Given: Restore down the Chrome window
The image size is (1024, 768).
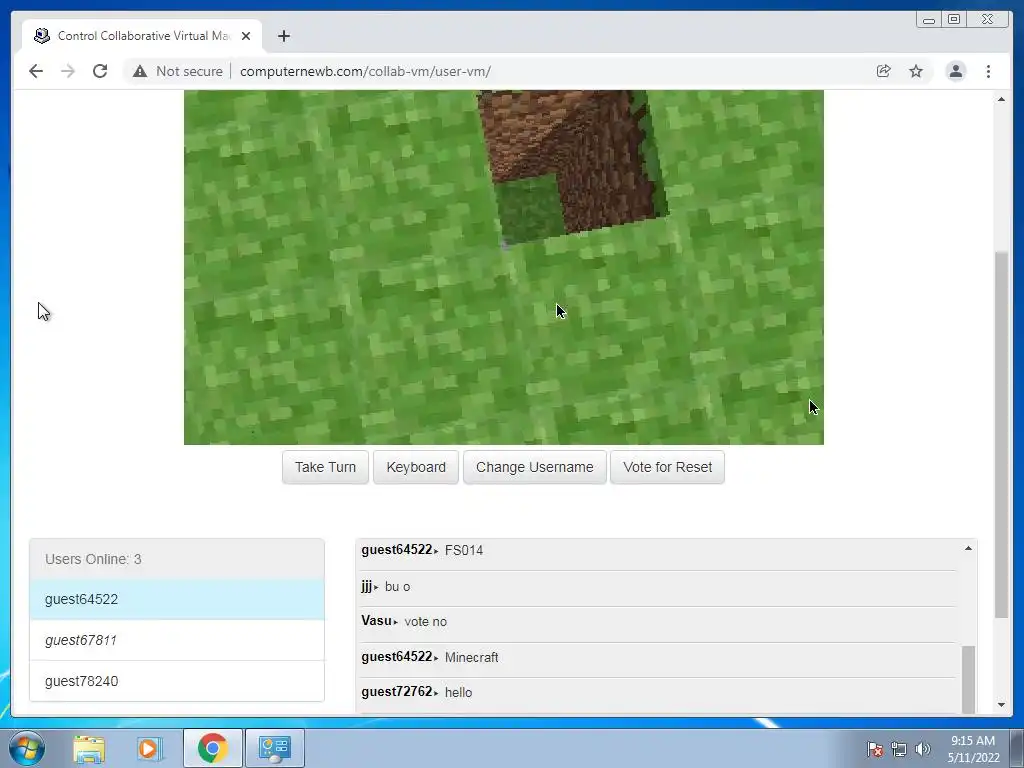Looking at the screenshot, I should point(954,20).
